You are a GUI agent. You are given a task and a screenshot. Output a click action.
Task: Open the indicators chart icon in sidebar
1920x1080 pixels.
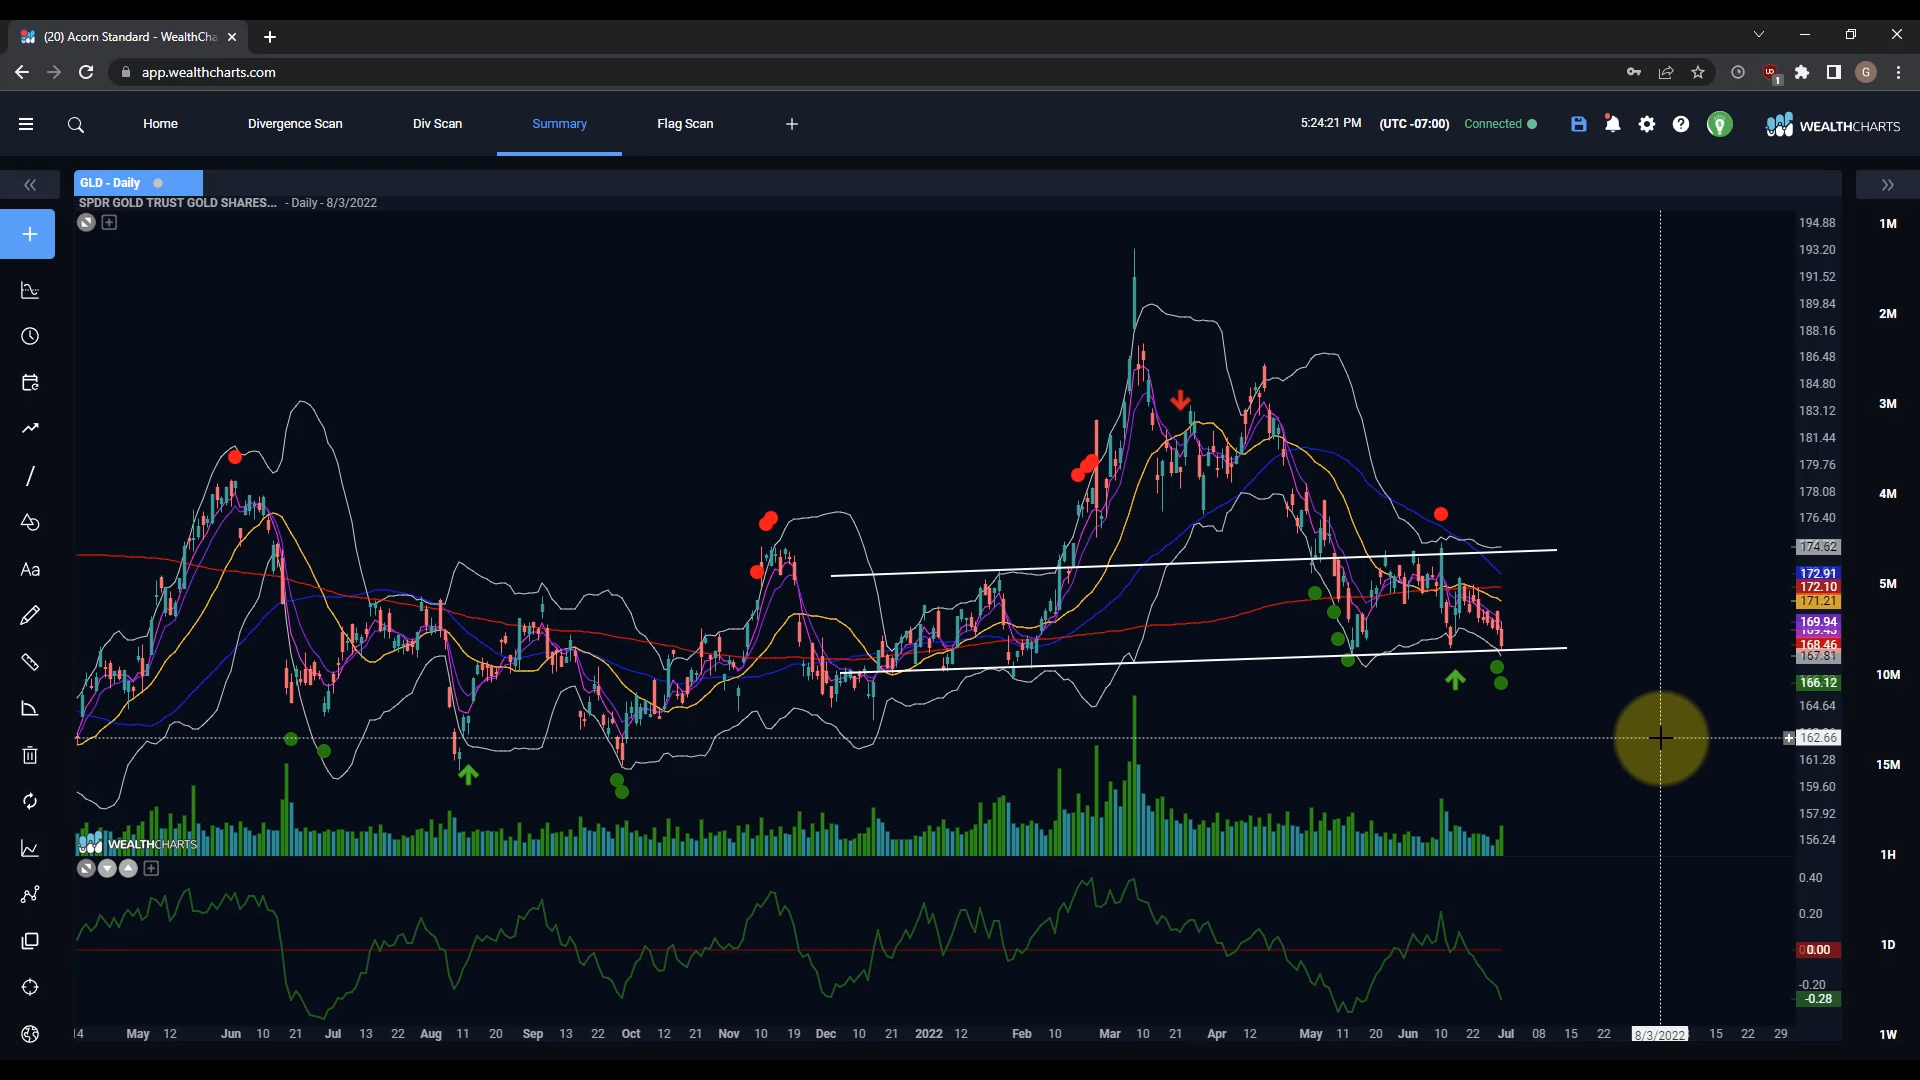pyautogui.click(x=30, y=291)
